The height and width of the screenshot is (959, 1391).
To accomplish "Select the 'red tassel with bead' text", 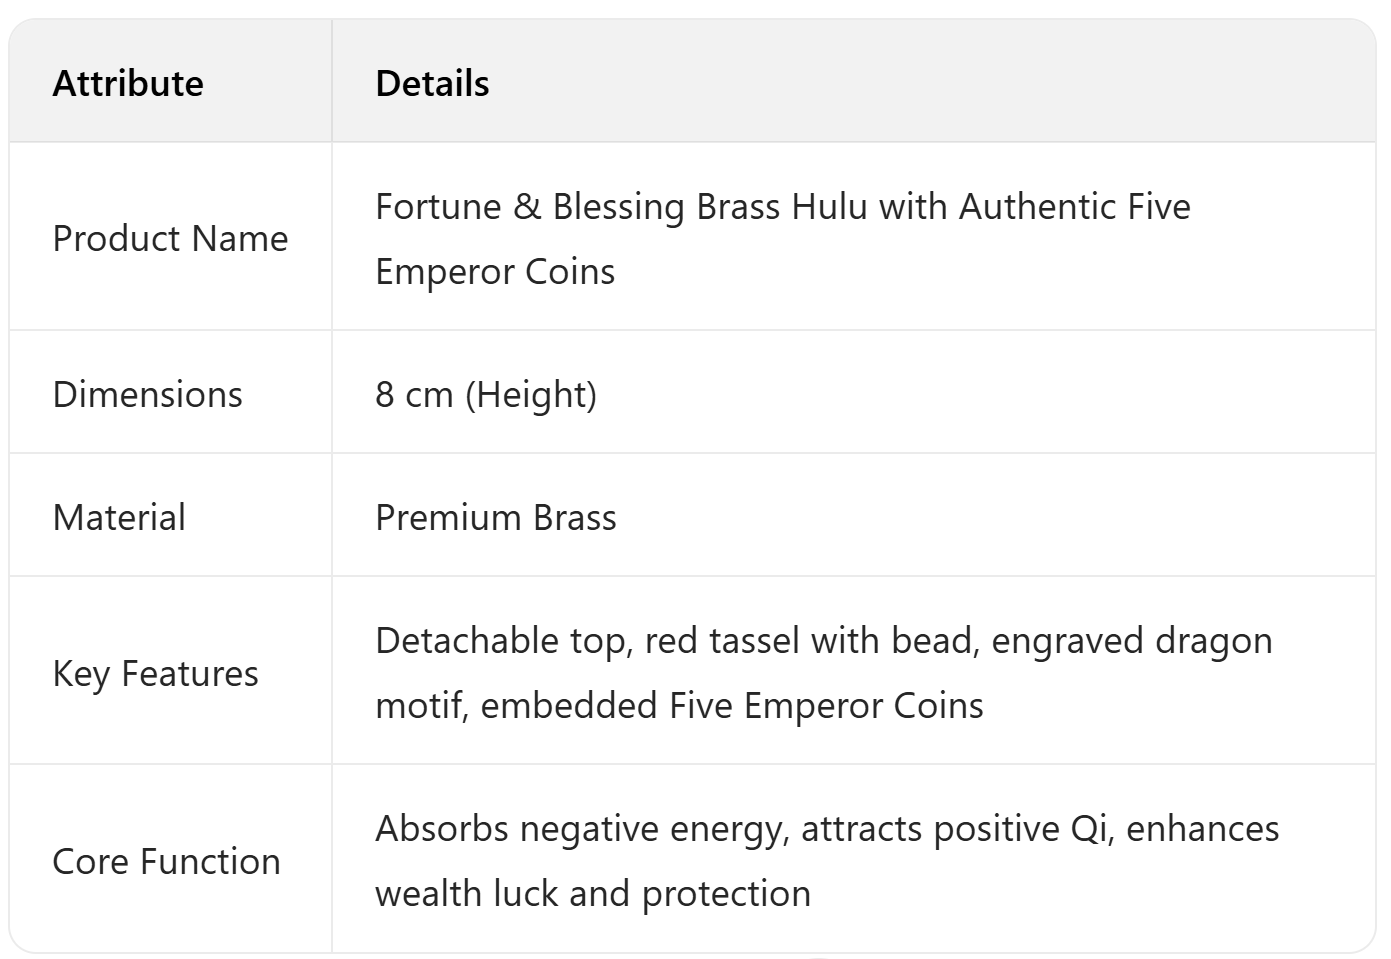I will click(x=810, y=641).
